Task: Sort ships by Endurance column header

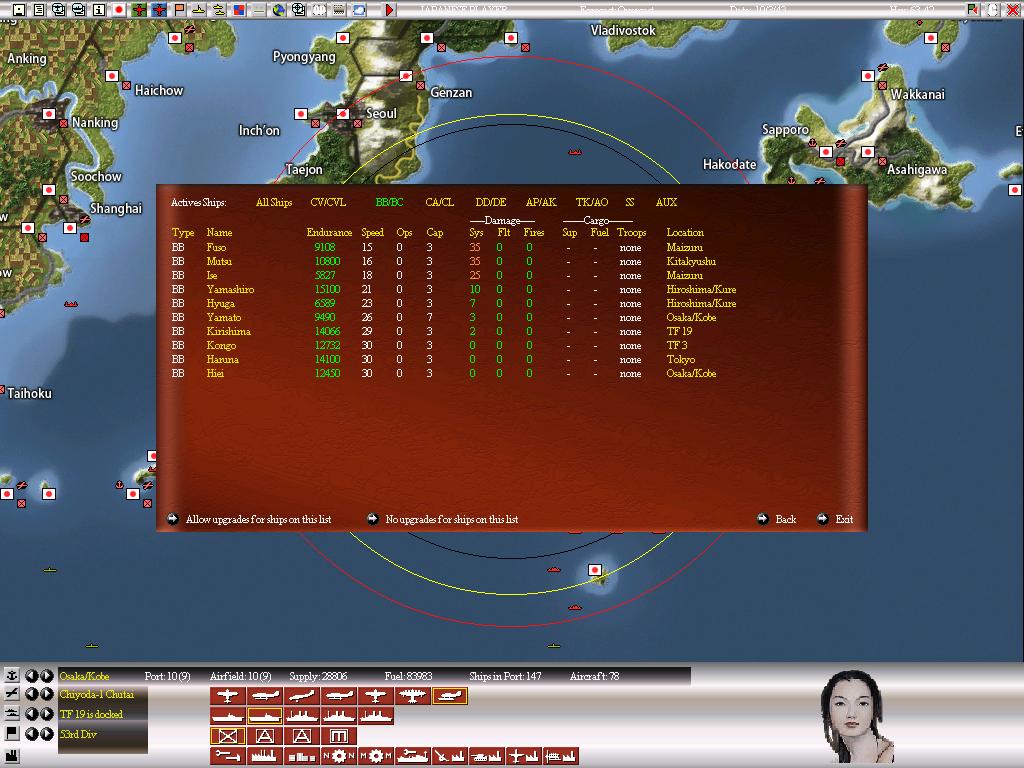Action: [x=329, y=232]
